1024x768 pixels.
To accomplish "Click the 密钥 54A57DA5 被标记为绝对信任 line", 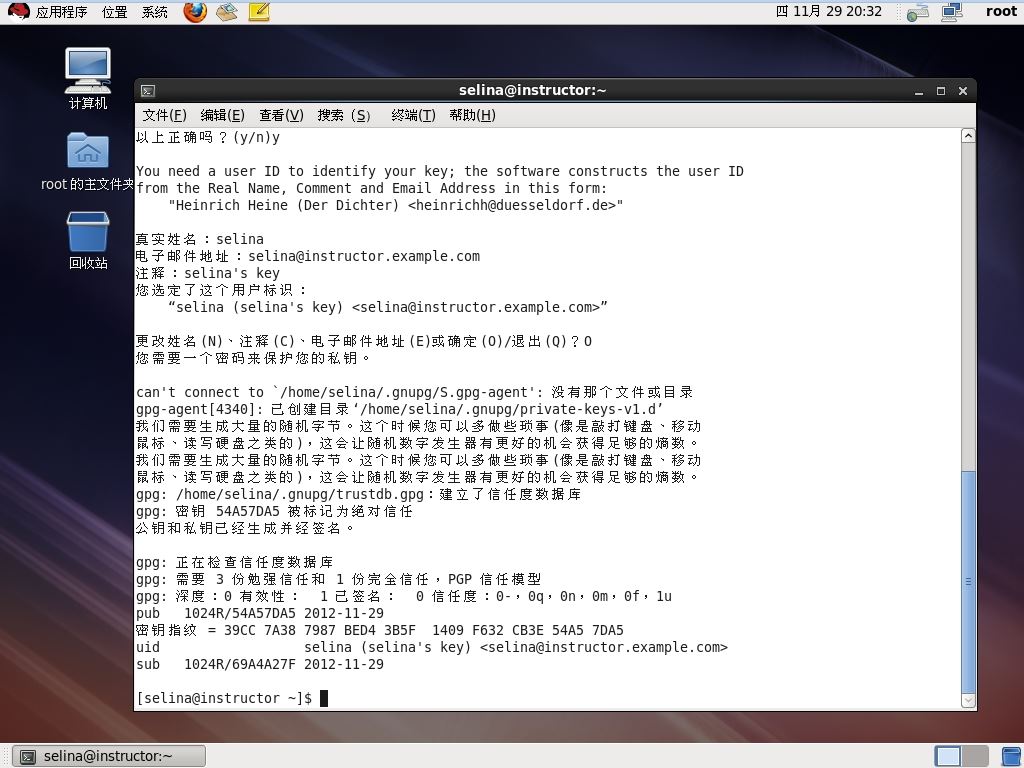I will tap(274, 511).
